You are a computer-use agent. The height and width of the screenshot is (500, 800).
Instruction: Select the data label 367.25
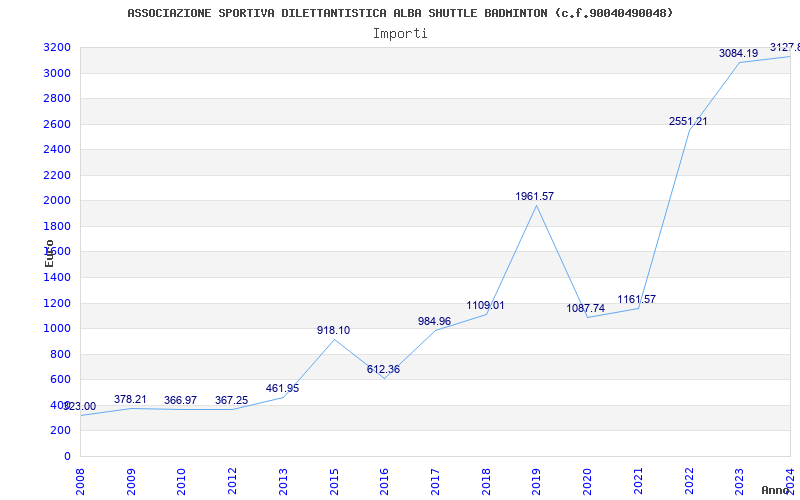click(231, 401)
